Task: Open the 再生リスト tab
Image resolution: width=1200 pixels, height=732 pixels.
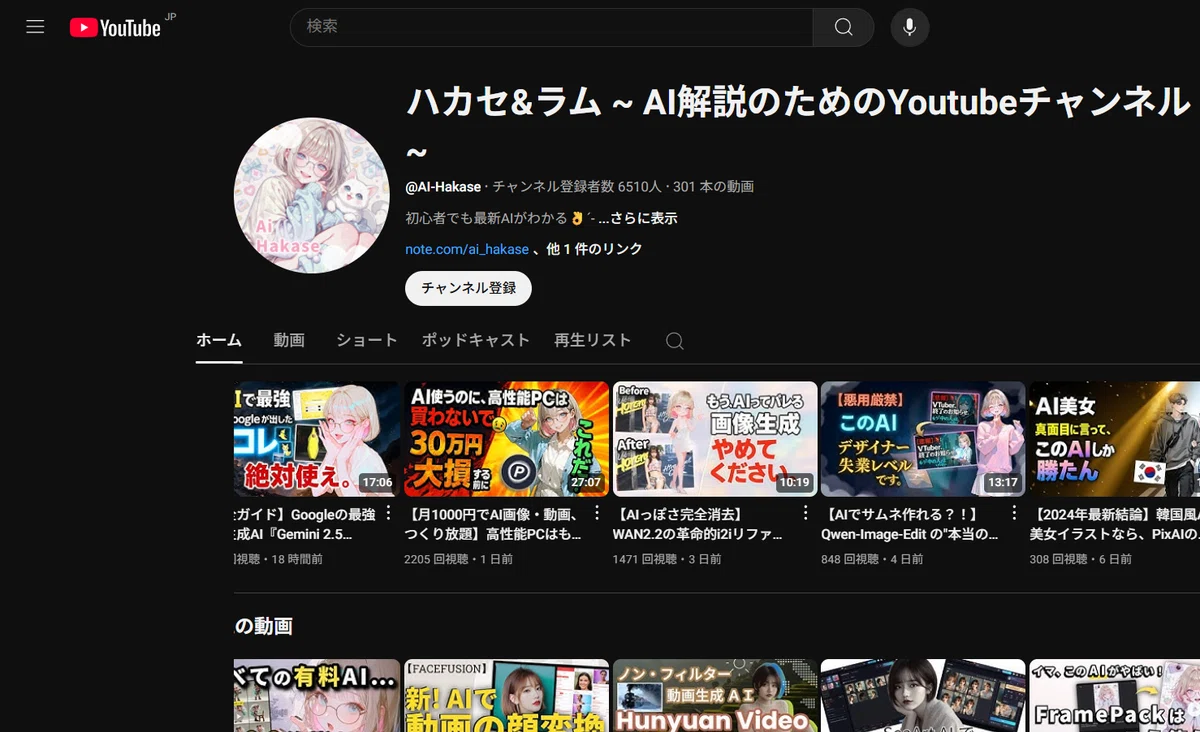Action: pos(593,340)
